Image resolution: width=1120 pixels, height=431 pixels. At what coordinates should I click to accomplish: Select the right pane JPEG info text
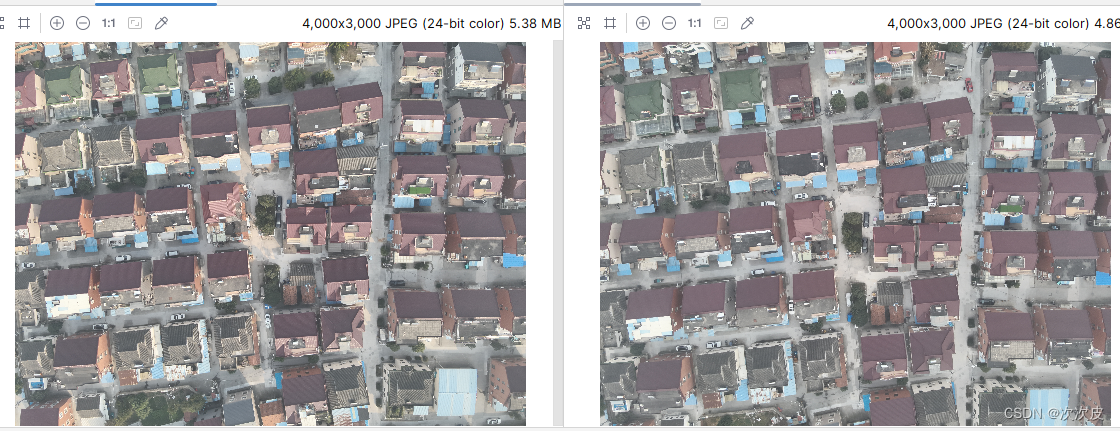click(1003, 24)
